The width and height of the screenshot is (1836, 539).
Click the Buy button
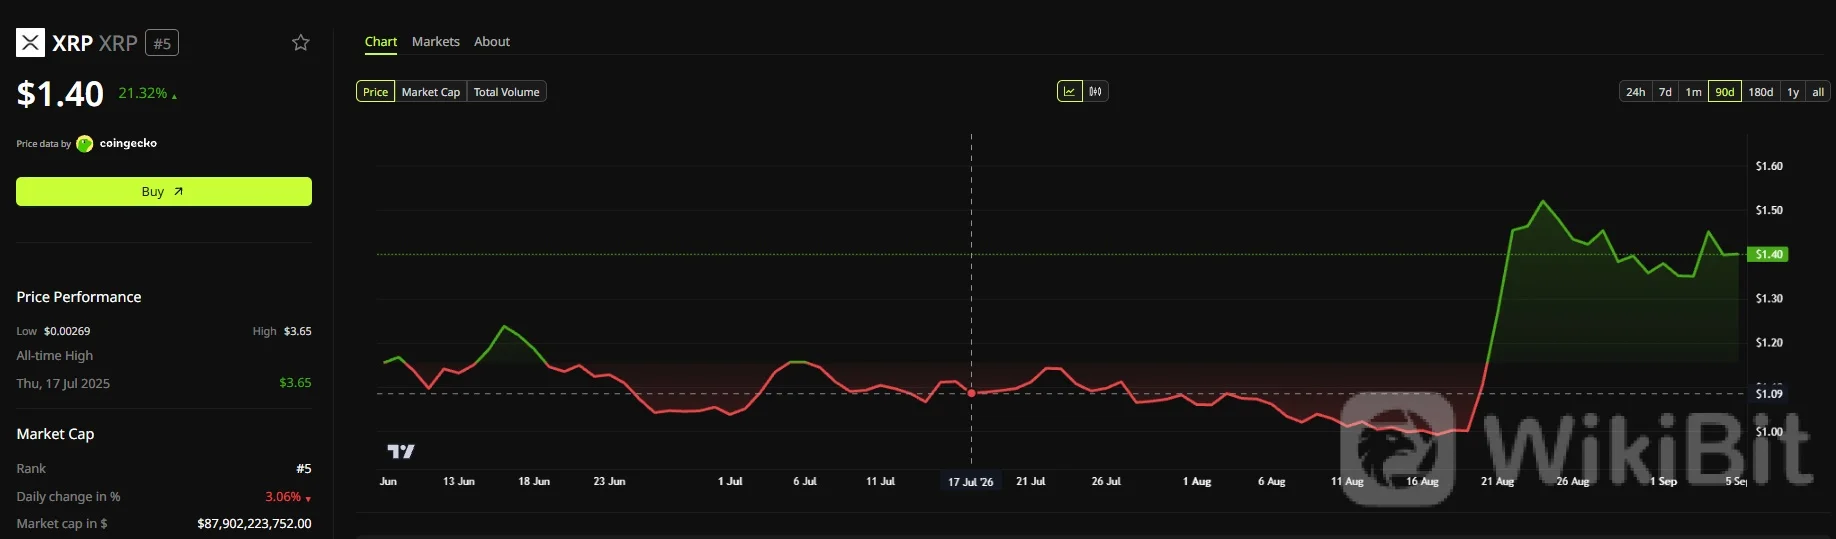point(164,191)
